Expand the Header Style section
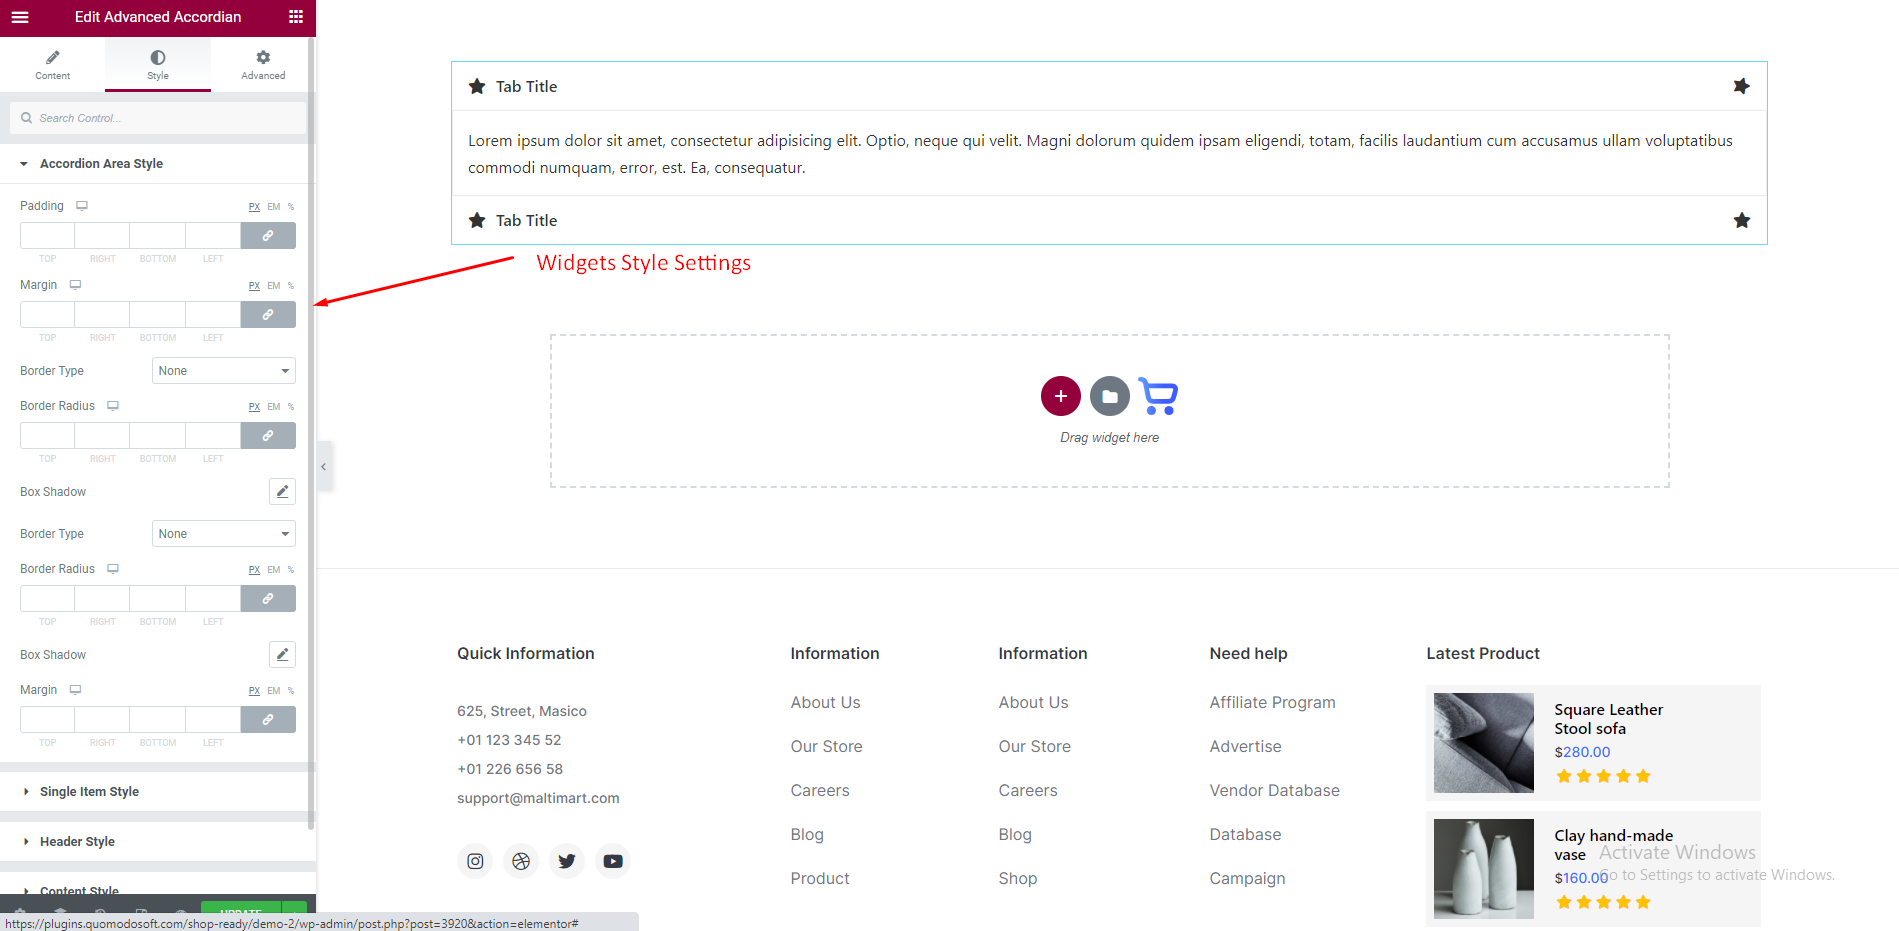This screenshot has height=931, width=1899. click(77, 841)
